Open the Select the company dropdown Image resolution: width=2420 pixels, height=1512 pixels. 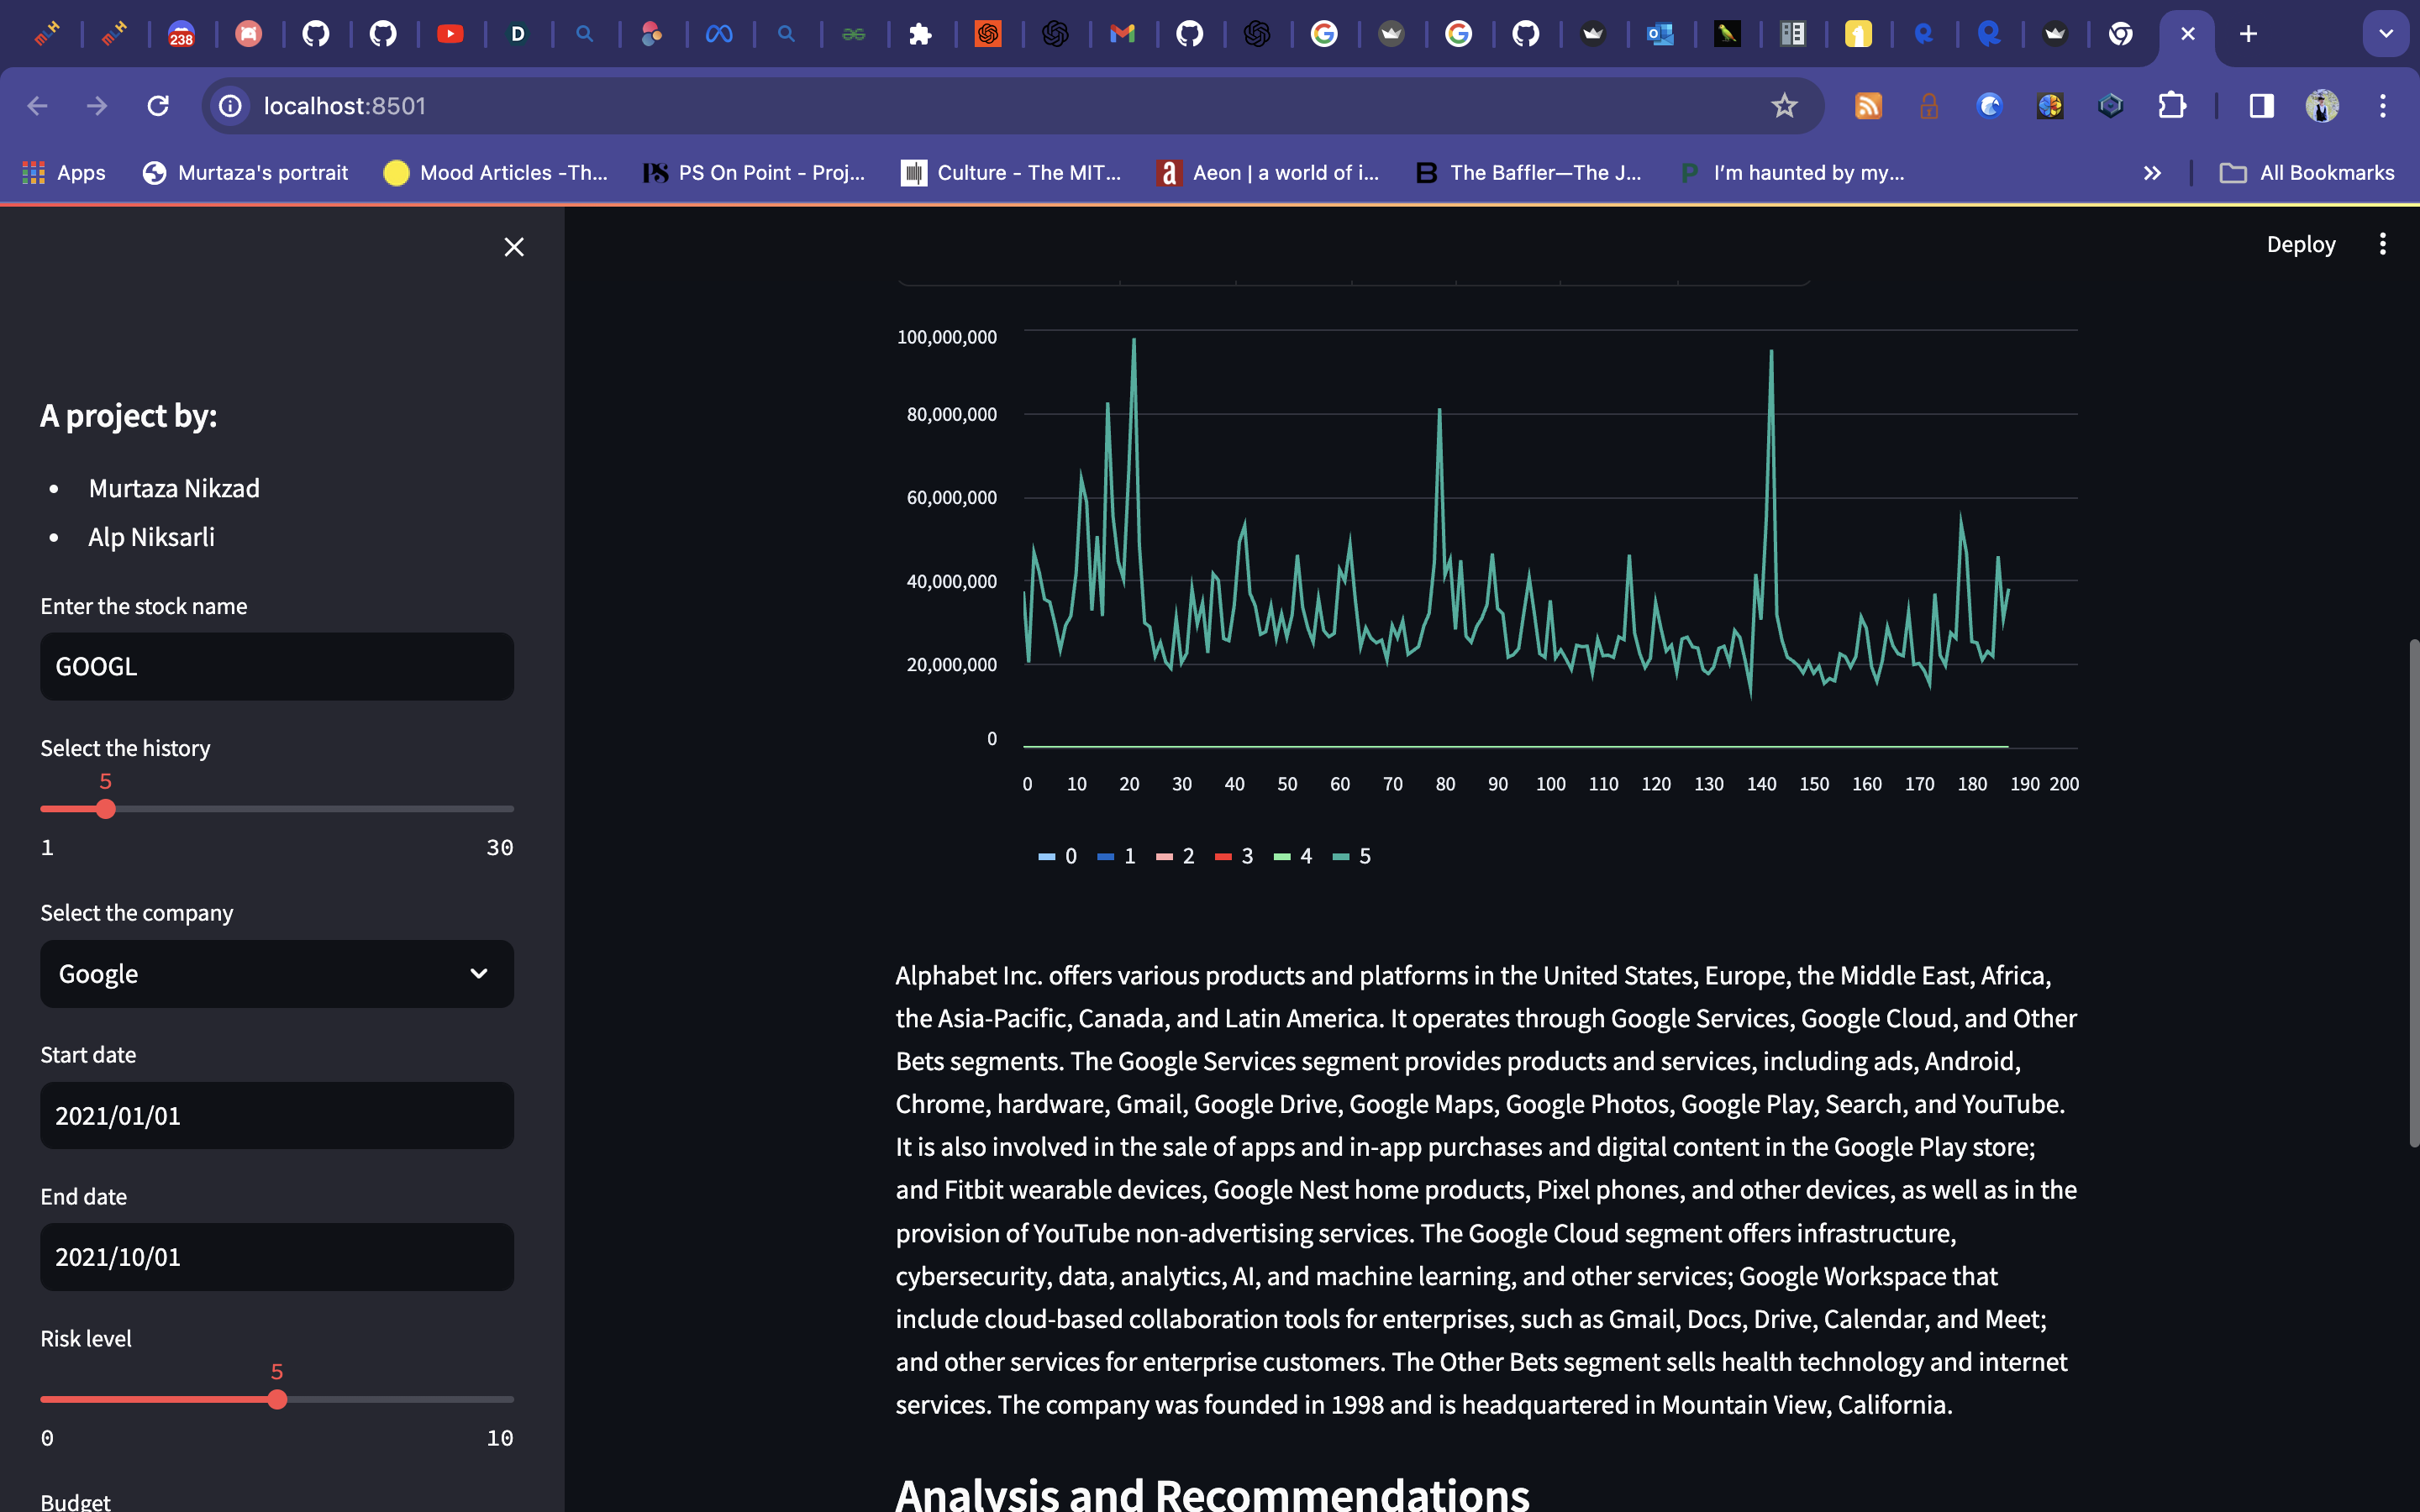pyautogui.click(x=277, y=974)
